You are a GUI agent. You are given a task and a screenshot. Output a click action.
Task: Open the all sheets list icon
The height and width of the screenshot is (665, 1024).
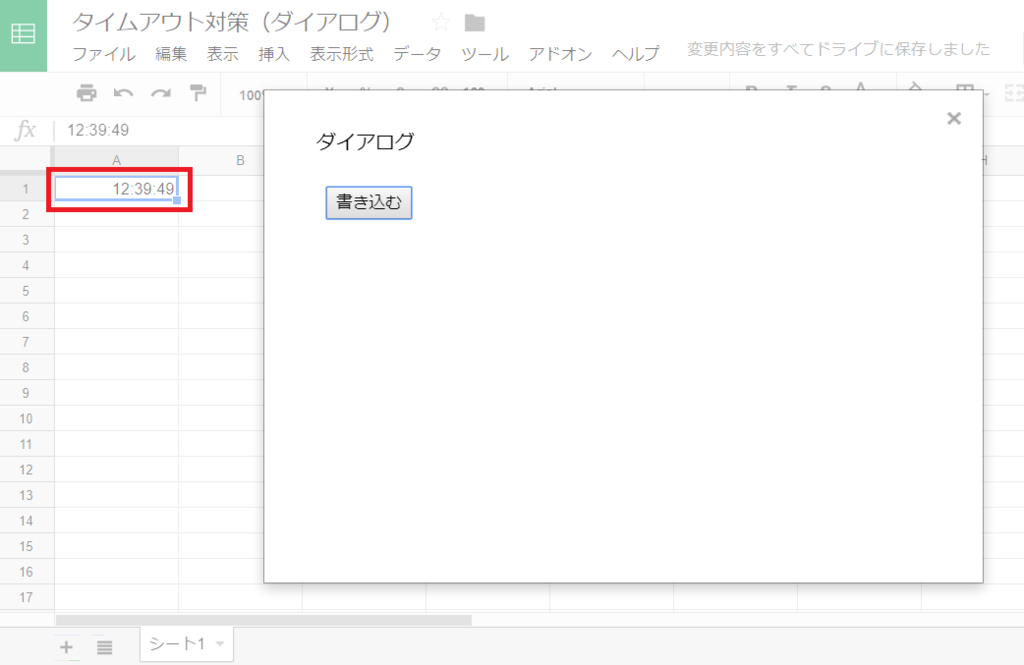pyautogui.click(x=104, y=647)
